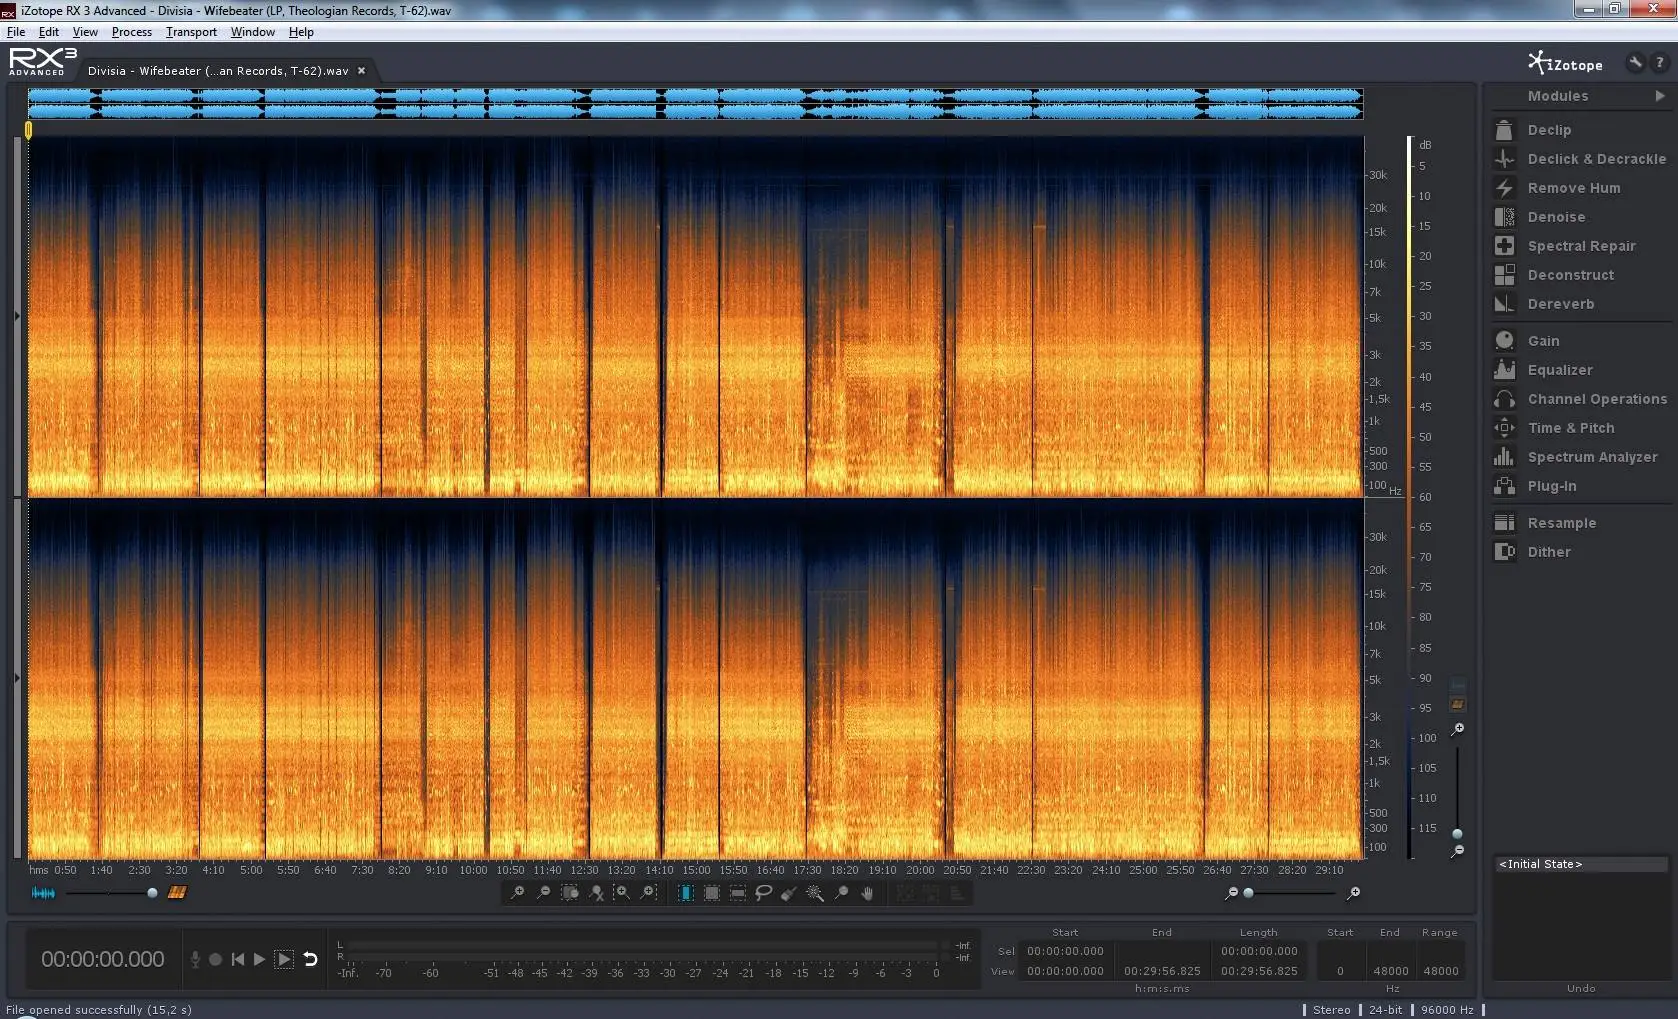The width and height of the screenshot is (1678, 1019).
Task: Click the 00:00:00.000 playhead time display
Action: point(103,959)
